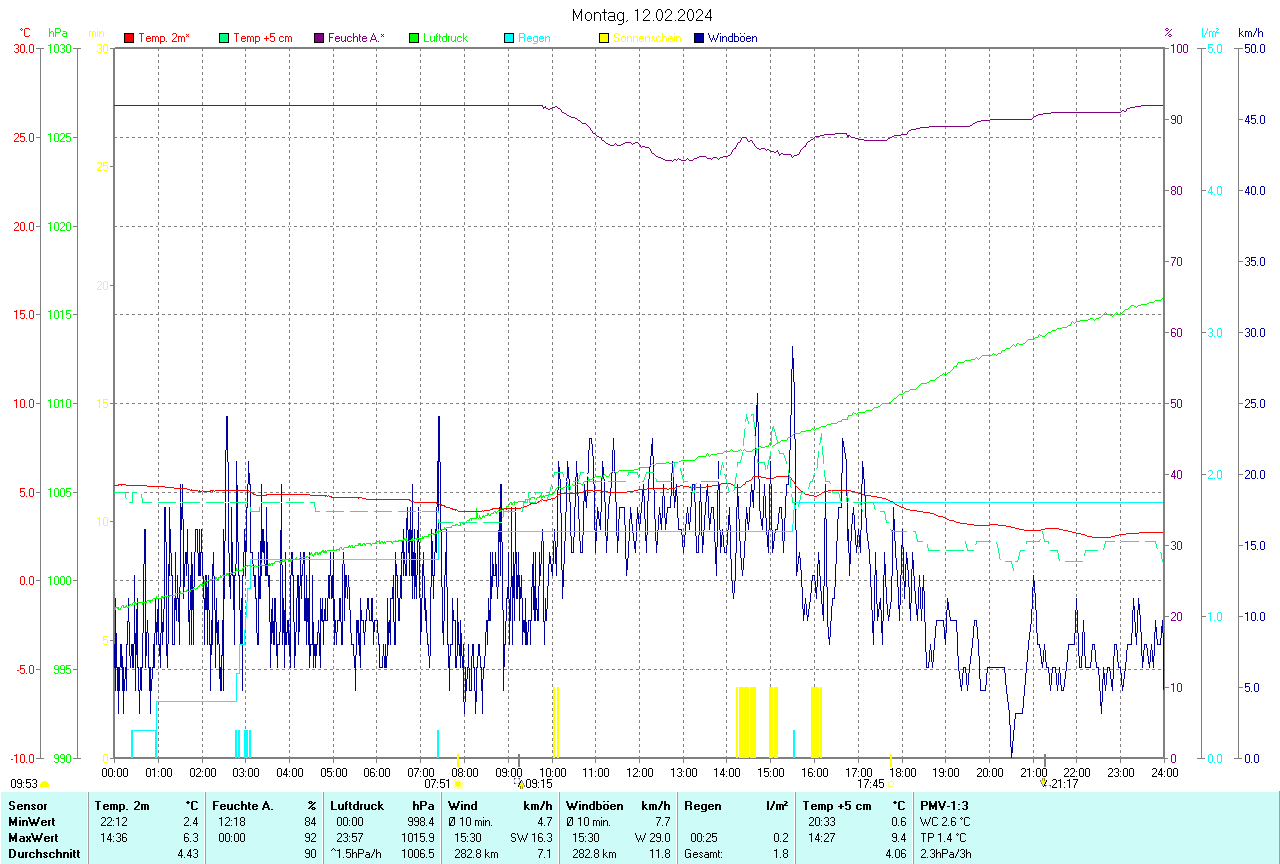Screen dimensions: 1280x864
Task: Click the max wind value 'SW 16.3'
Action: (531, 838)
